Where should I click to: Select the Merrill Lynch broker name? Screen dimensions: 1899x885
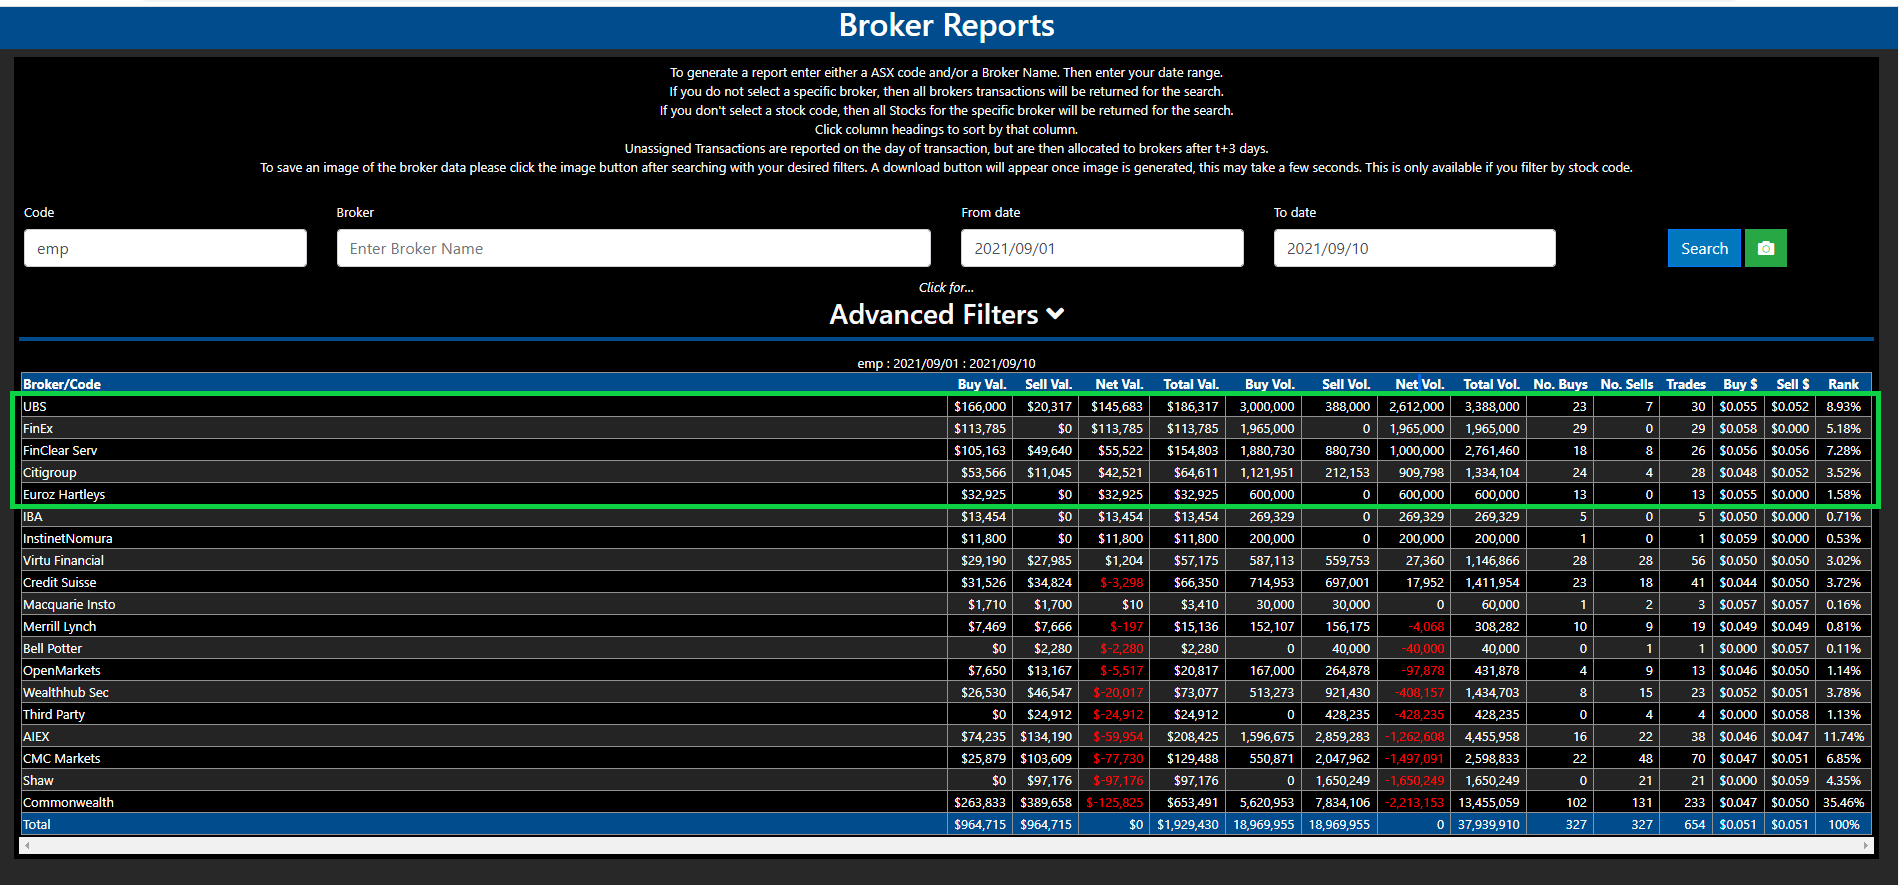(60, 626)
